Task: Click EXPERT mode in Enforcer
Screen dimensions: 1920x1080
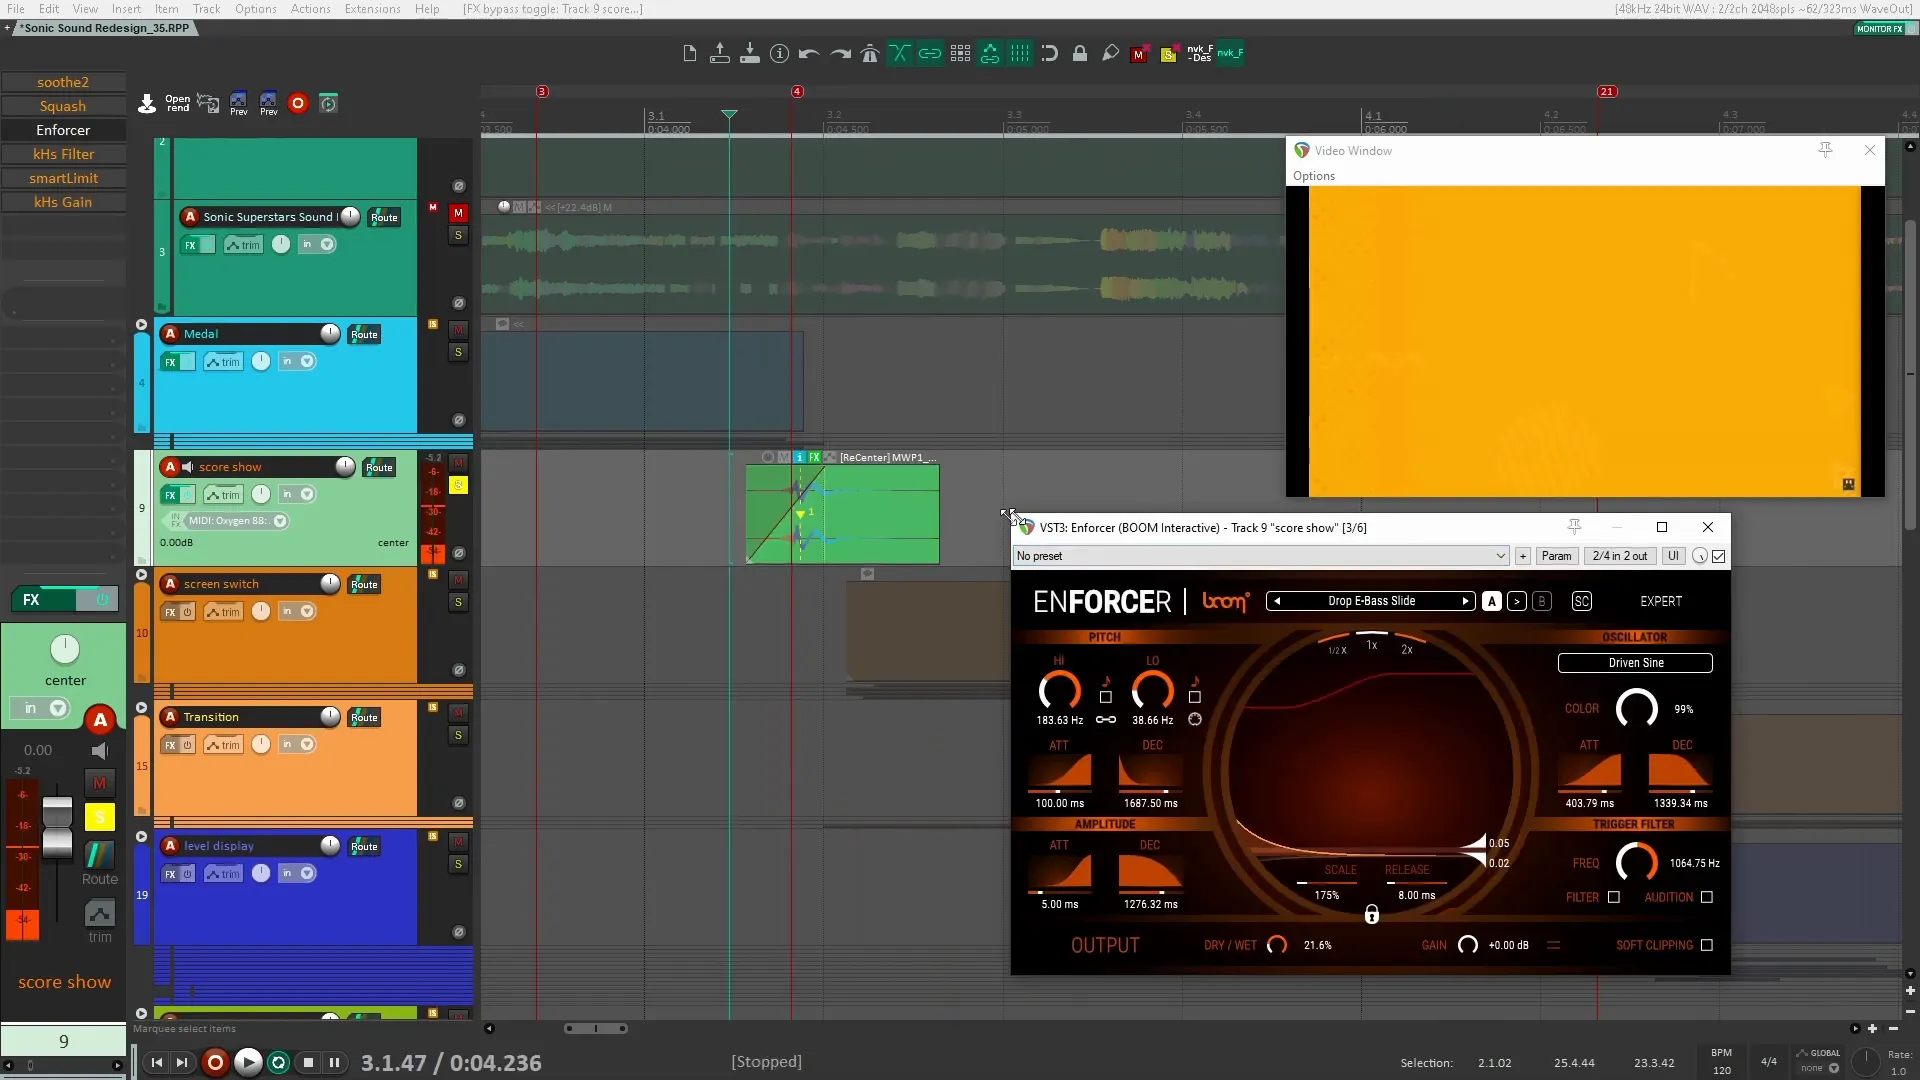Action: point(1661,602)
